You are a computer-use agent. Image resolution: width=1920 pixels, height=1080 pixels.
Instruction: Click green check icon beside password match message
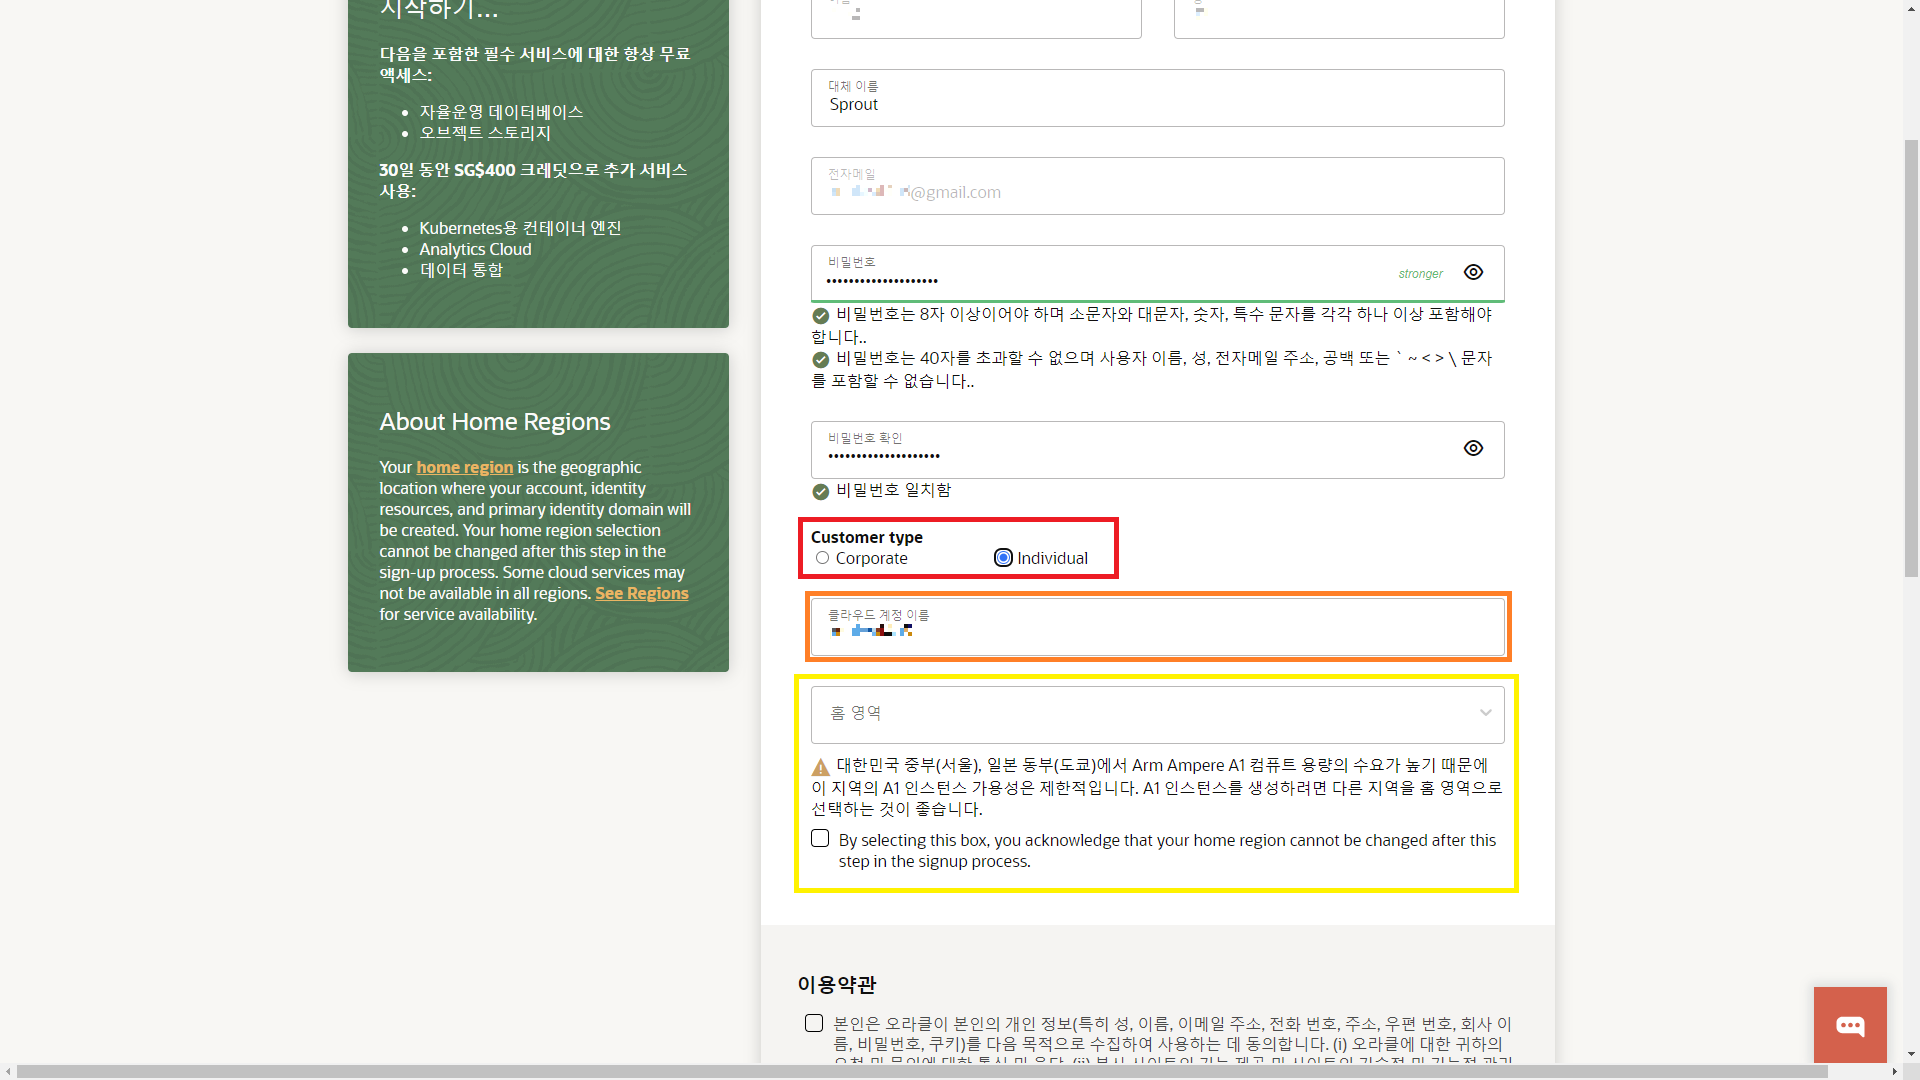click(x=821, y=491)
